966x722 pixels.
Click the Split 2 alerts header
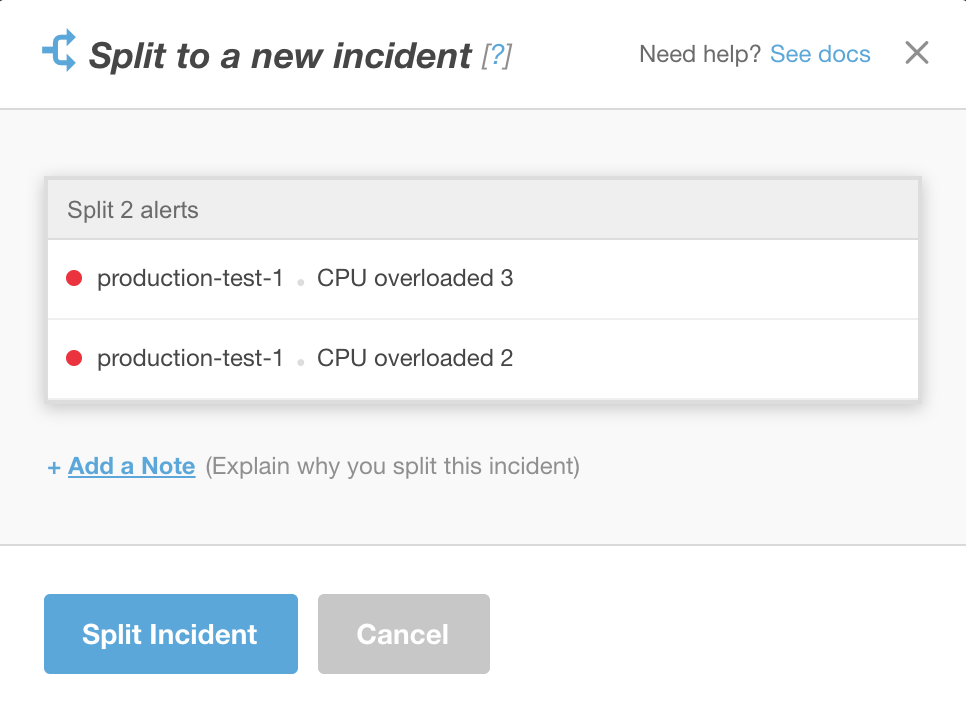click(133, 210)
